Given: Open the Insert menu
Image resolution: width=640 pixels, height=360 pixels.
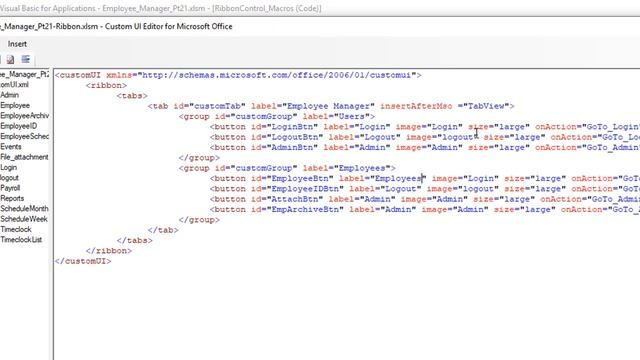Looking at the screenshot, I should [17, 44].
